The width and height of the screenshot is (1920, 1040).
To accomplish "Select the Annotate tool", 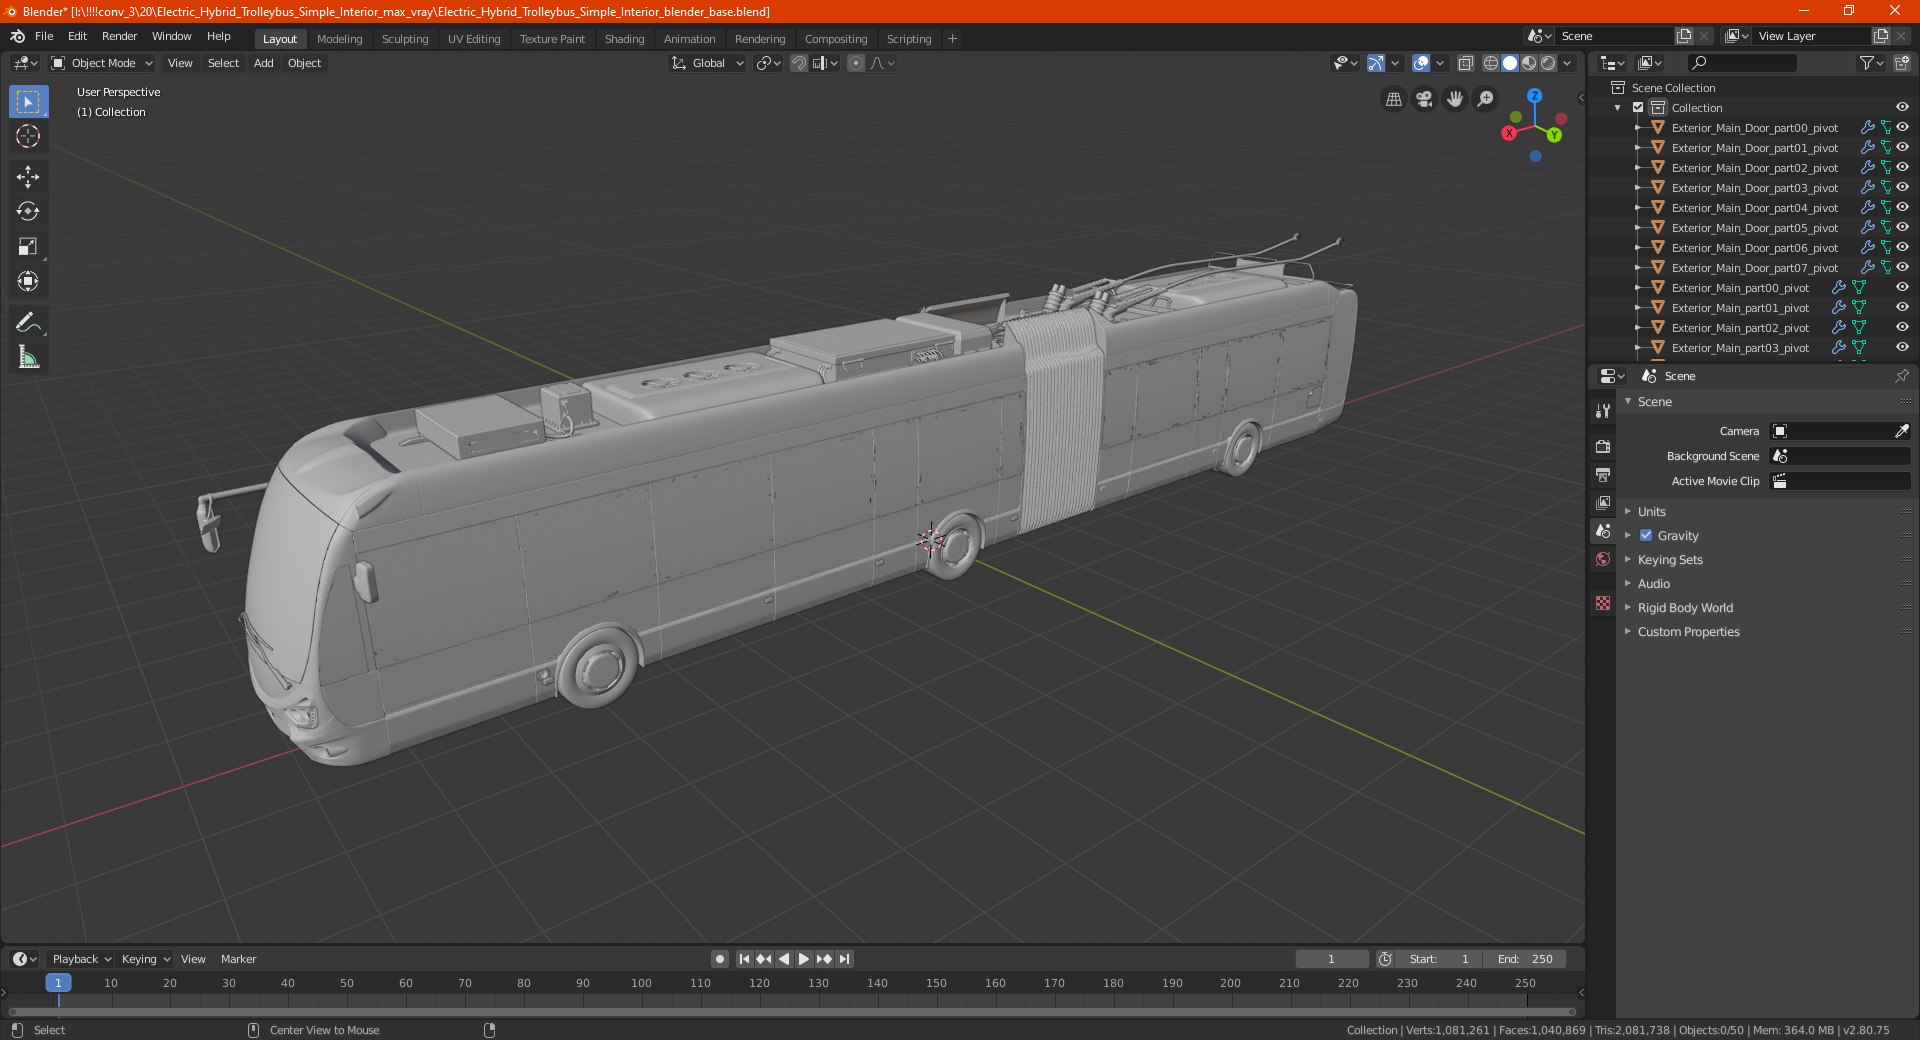I will coord(28,322).
